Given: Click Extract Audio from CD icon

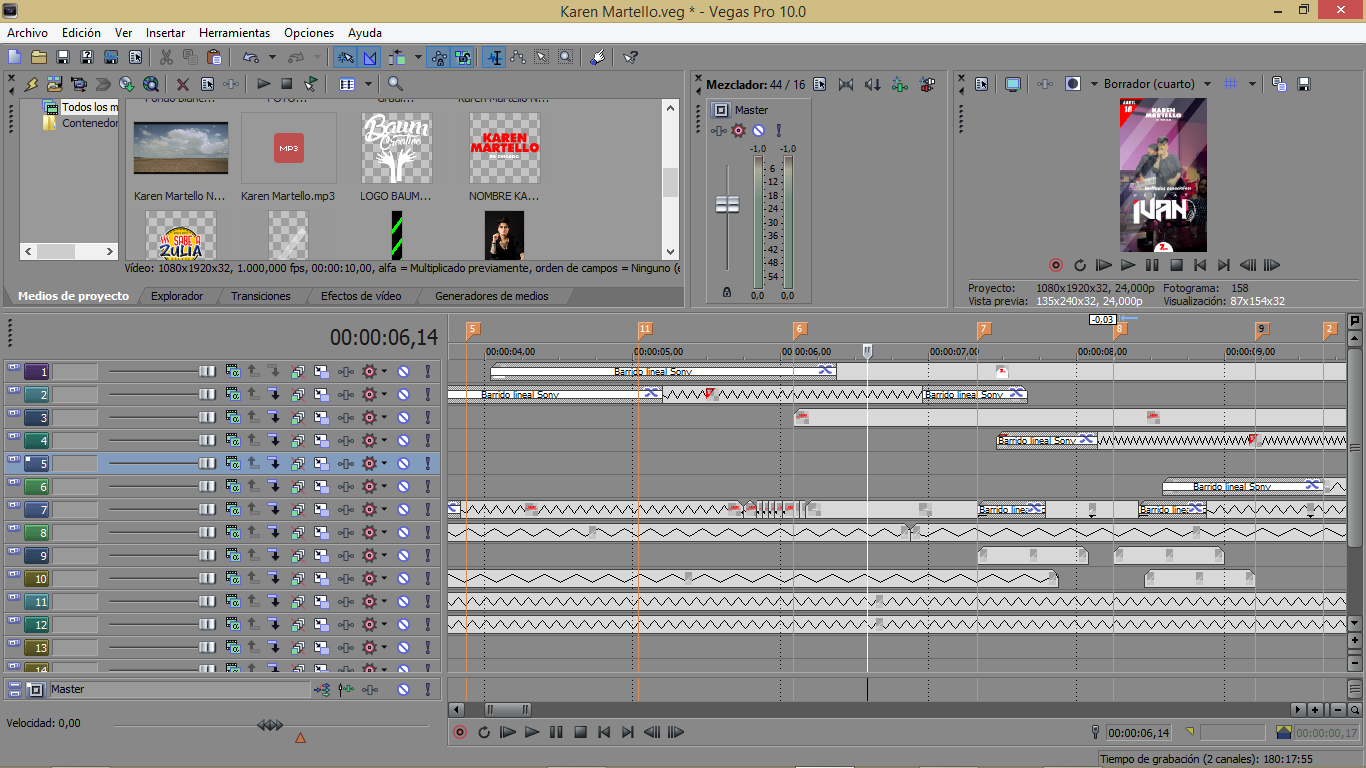Looking at the screenshot, I should [x=127, y=84].
